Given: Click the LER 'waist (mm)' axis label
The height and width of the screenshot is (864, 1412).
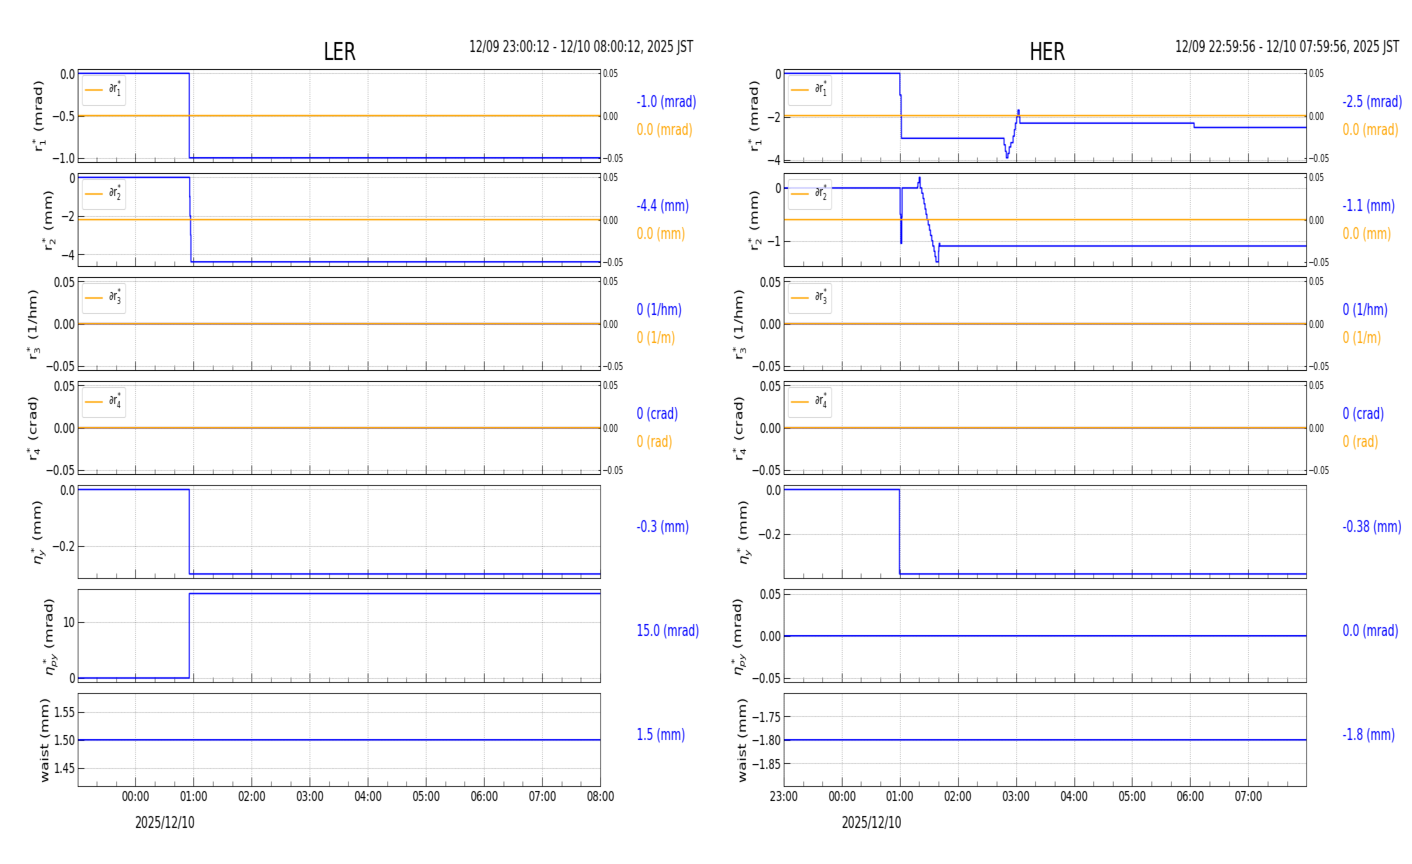Looking at the screenshot, I should pos(44,740).
